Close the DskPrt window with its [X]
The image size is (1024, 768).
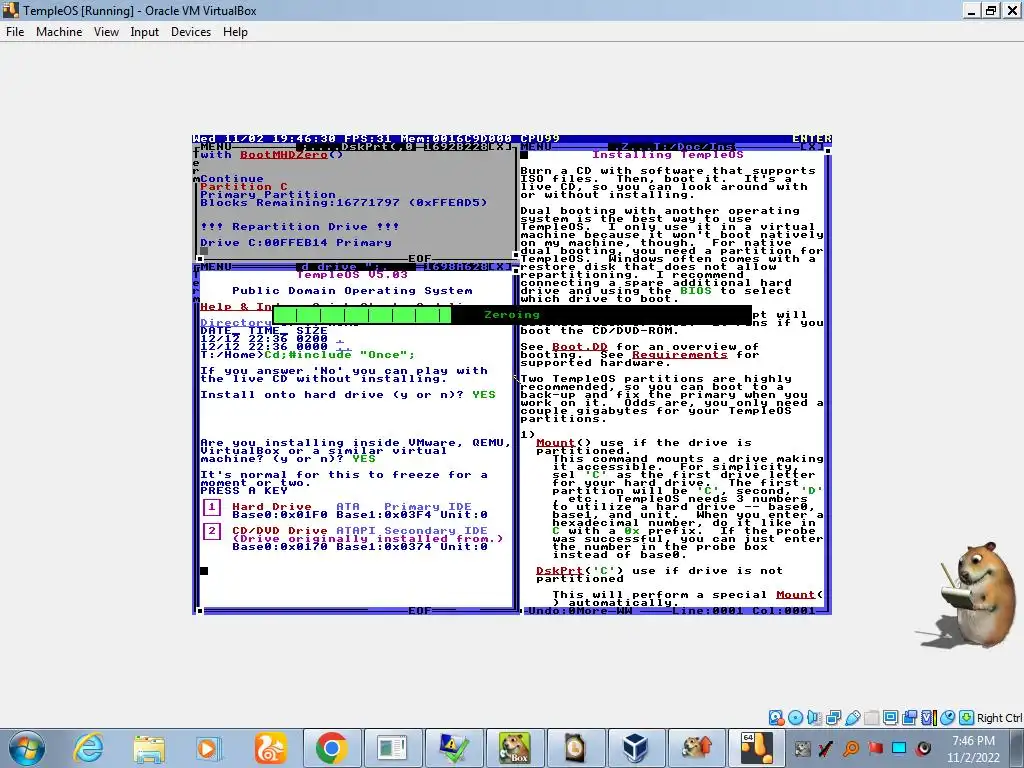[x=500, y=146]
